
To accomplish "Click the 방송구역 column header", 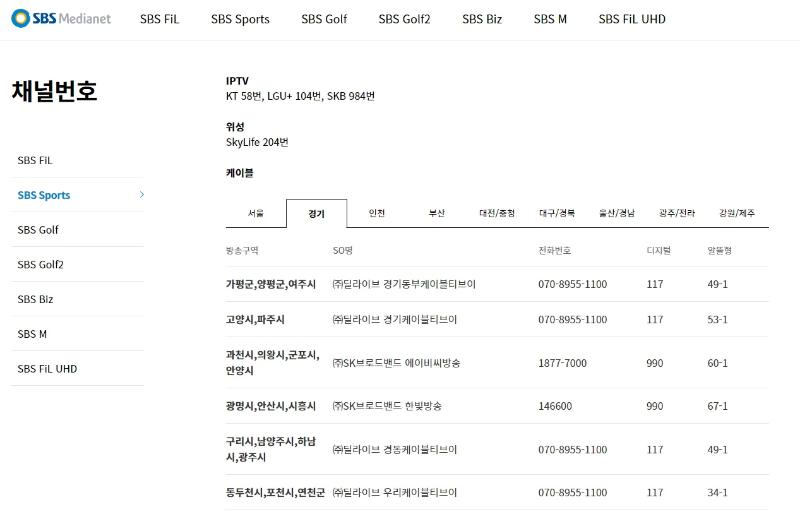I will pyautogui.click(x=242, y=250).
